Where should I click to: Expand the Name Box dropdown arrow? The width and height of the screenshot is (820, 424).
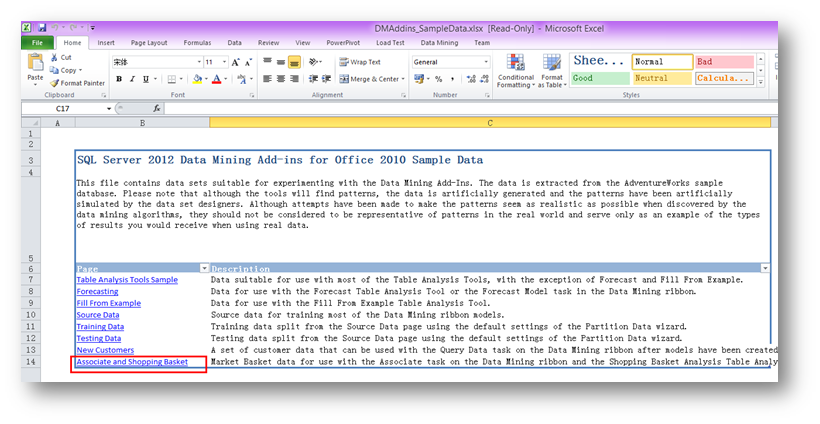(109, 108)
